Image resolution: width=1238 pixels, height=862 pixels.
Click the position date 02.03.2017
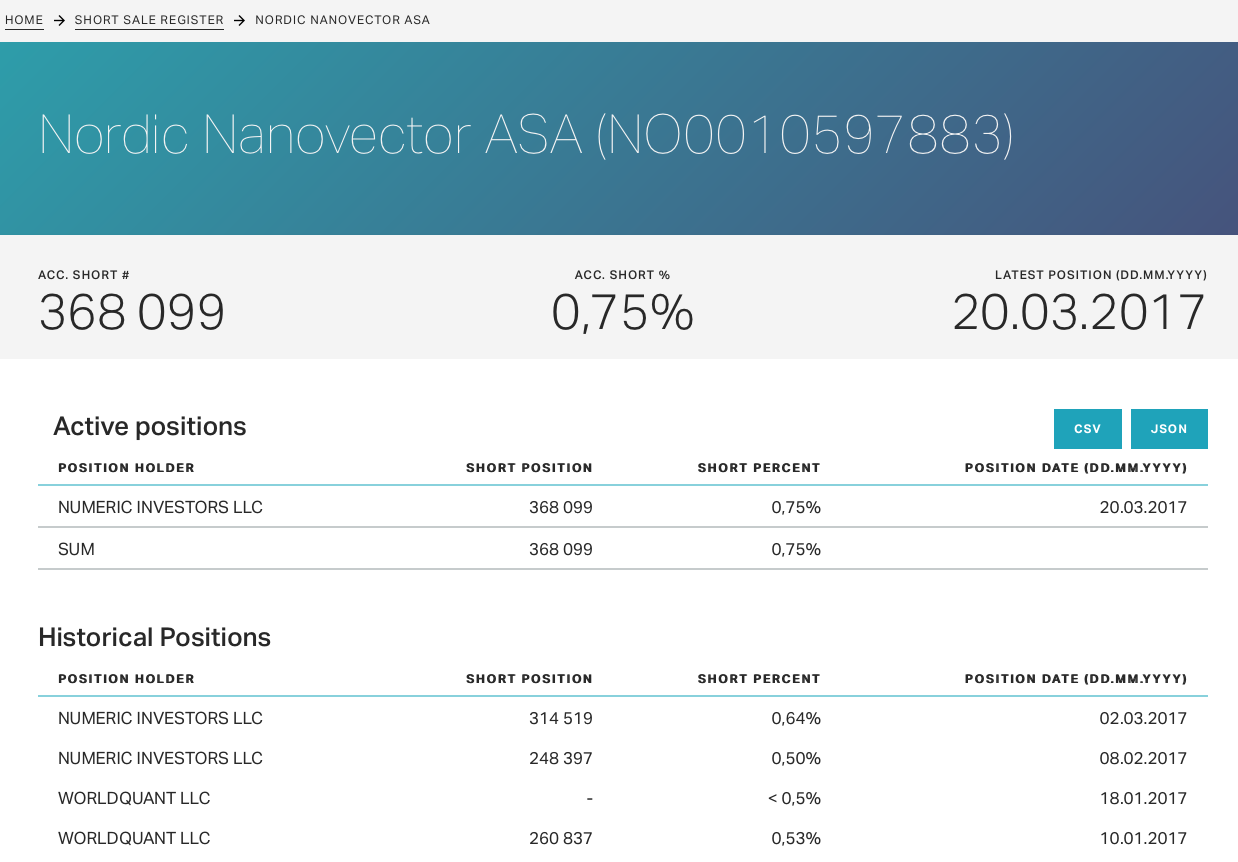(1143, 718)
